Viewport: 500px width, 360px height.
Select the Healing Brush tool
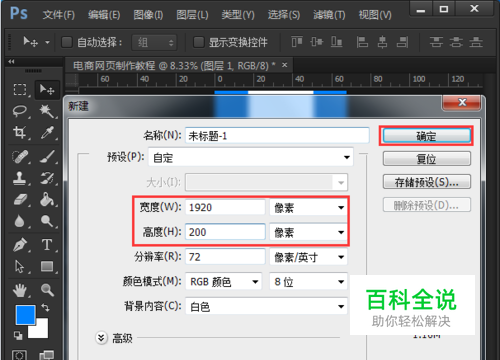20,156
